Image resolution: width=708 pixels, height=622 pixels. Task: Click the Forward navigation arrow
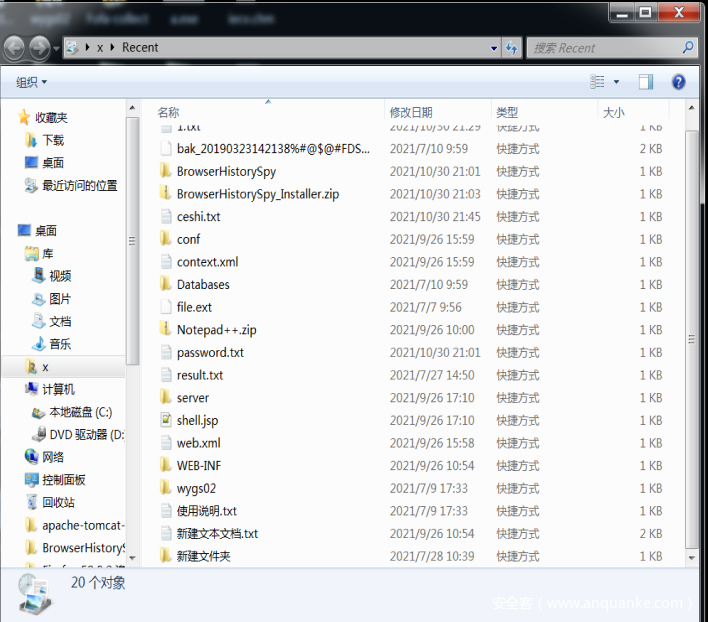click(x=39, y=47)
